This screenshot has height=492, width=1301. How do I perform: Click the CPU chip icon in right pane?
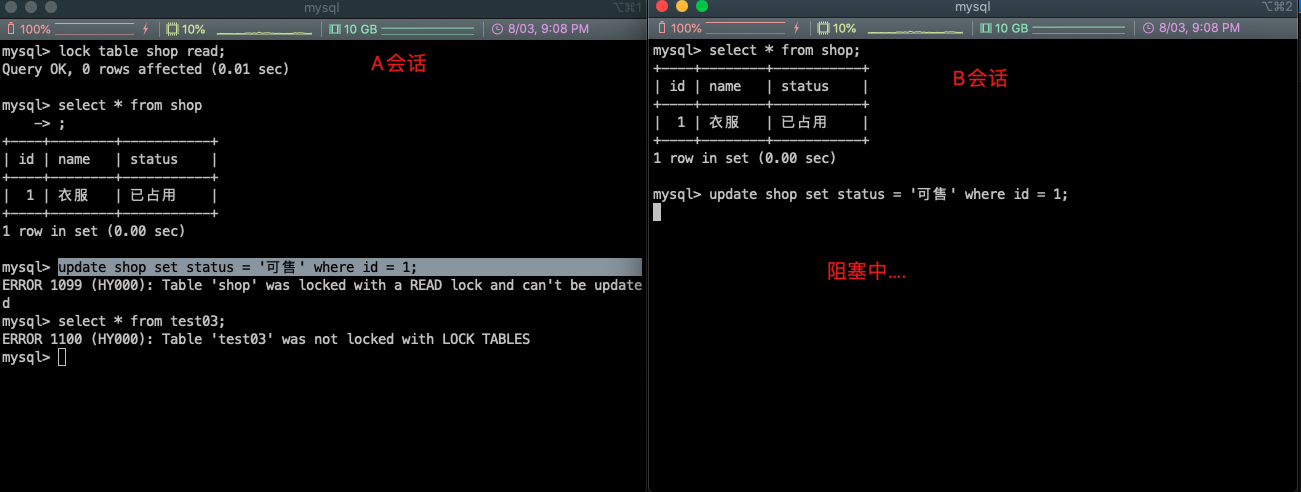pyautogui.click(x=823, y=29)
